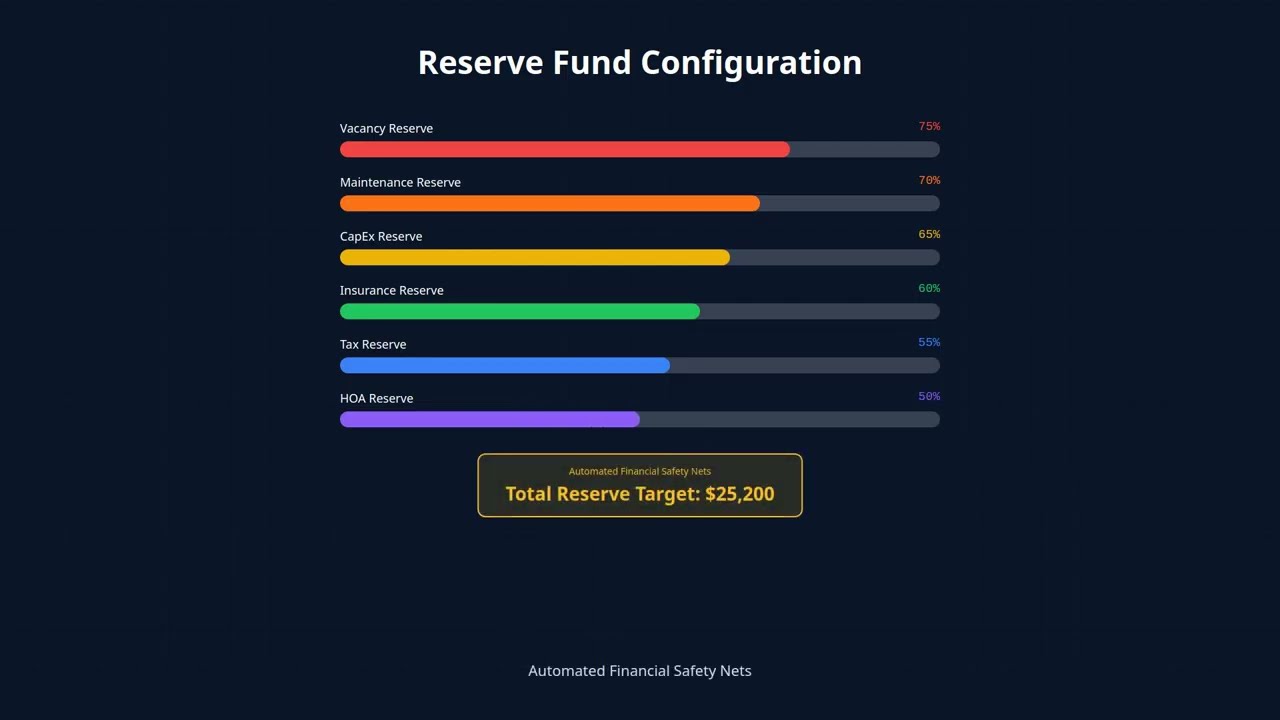Click the 50% HOA percentage value

point(929,397)
